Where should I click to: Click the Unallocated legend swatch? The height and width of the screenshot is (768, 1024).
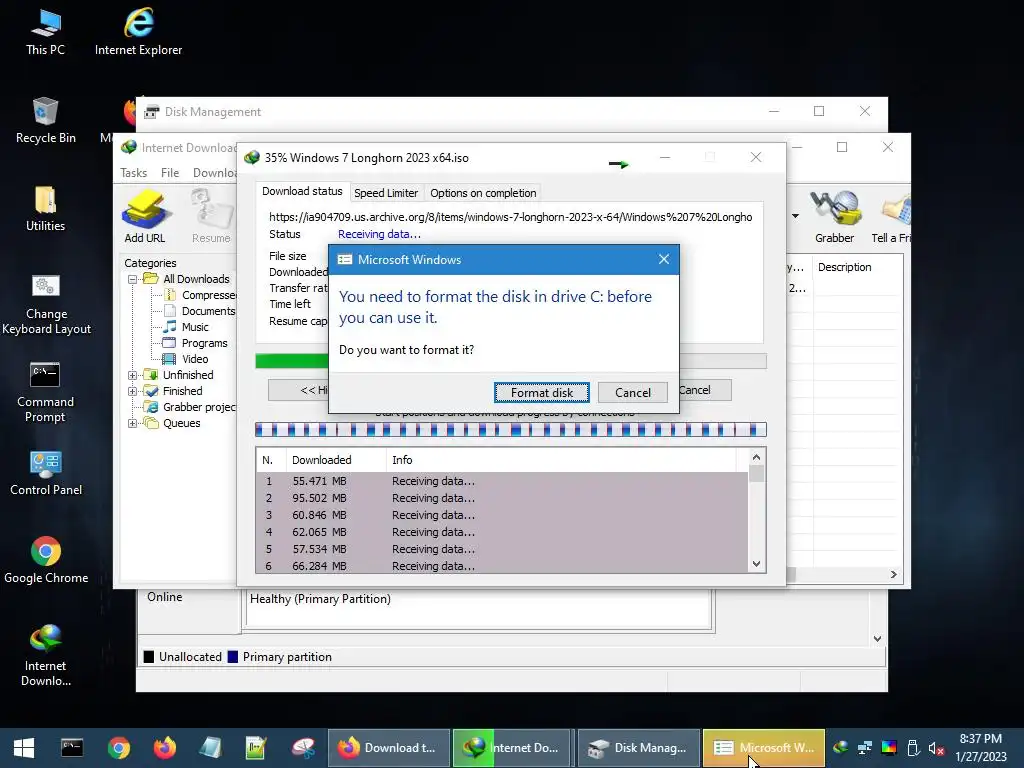149,657
